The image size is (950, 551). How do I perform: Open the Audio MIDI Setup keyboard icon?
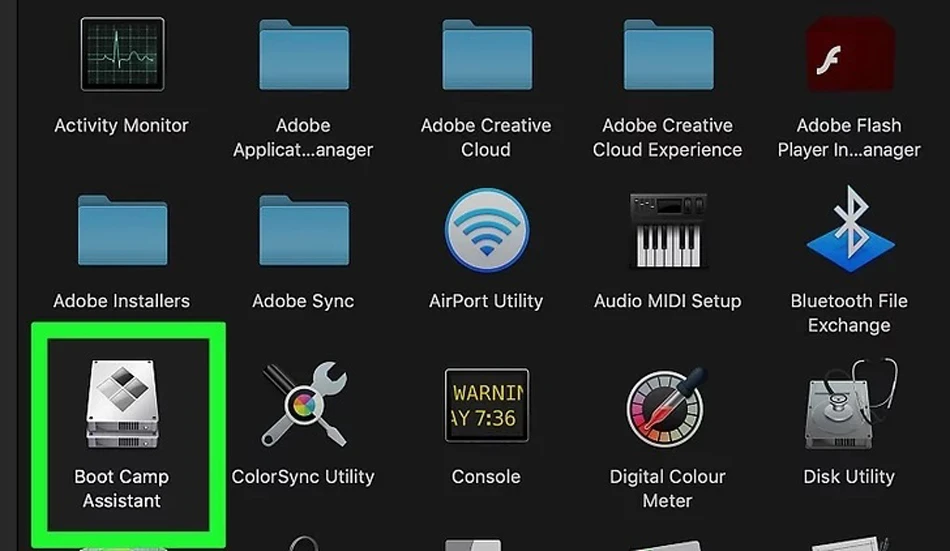(x=668, y=230)
